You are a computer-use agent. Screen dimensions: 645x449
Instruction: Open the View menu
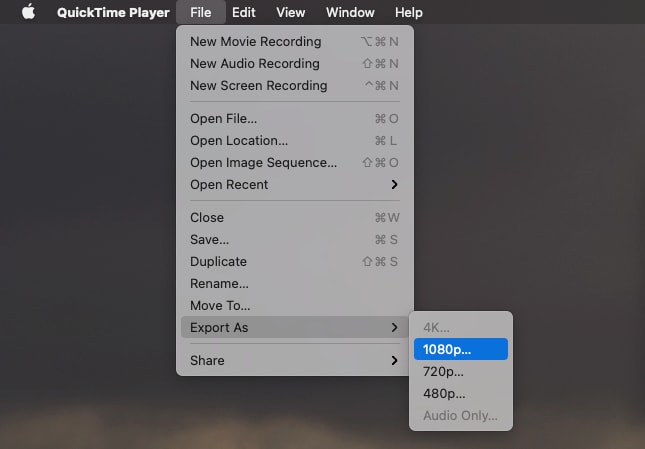point(291,12)
